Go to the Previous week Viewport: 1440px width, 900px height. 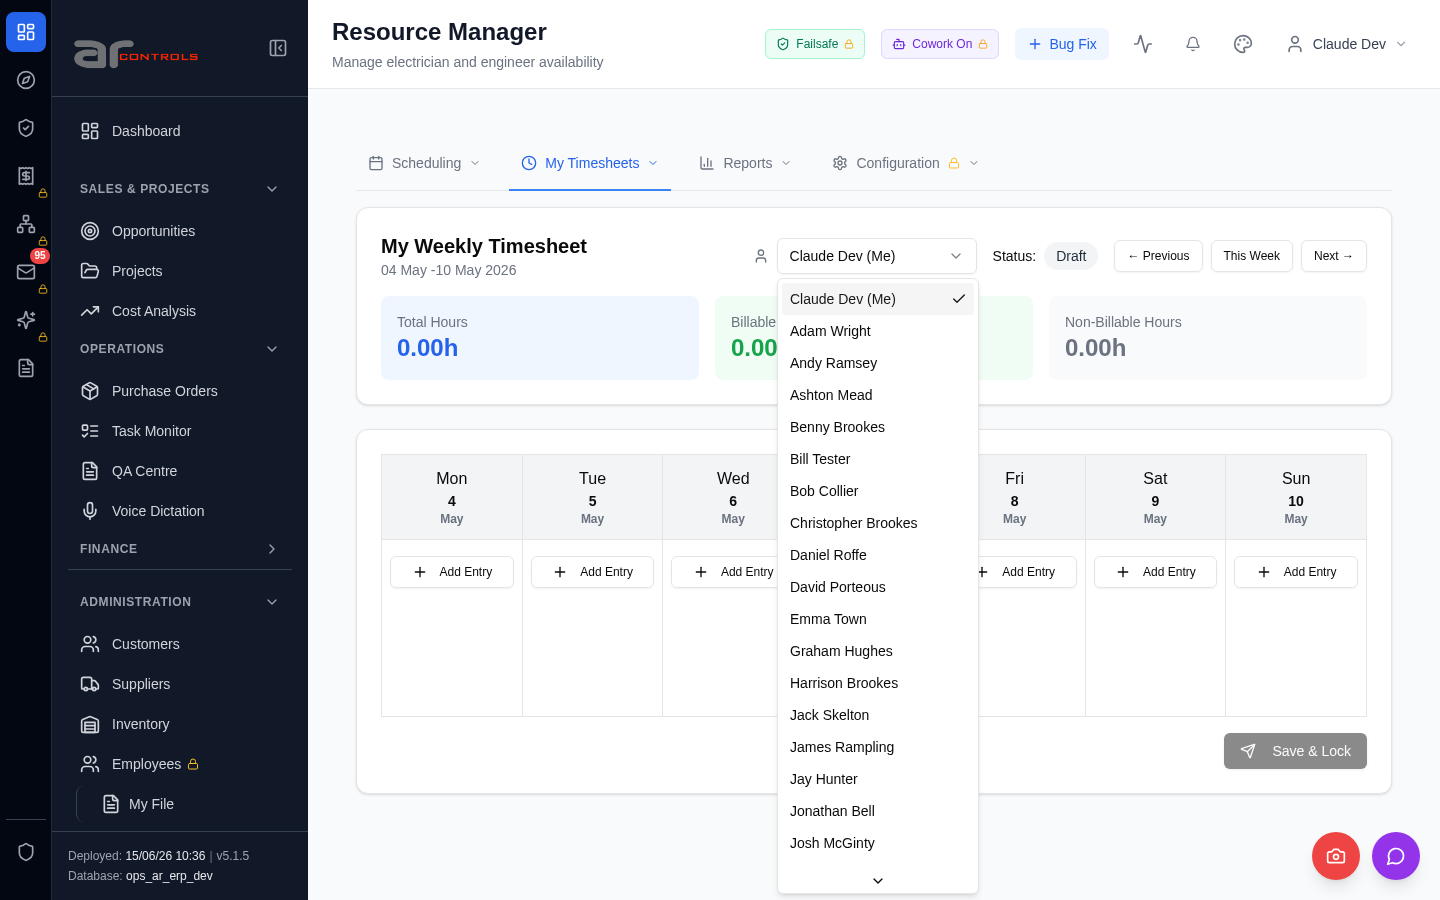click(x=1158, y=256)
